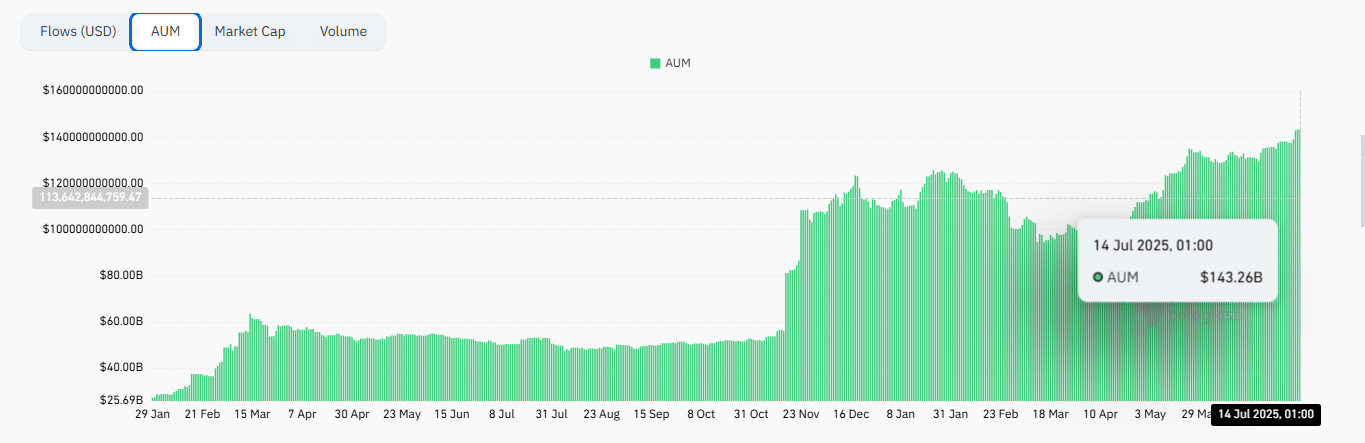Image resolution: width=1365 pixels, height=443 pixels.
Task: Click the $80.00B y-axis label
Action: pyautogui.click(x=120, y=275)
